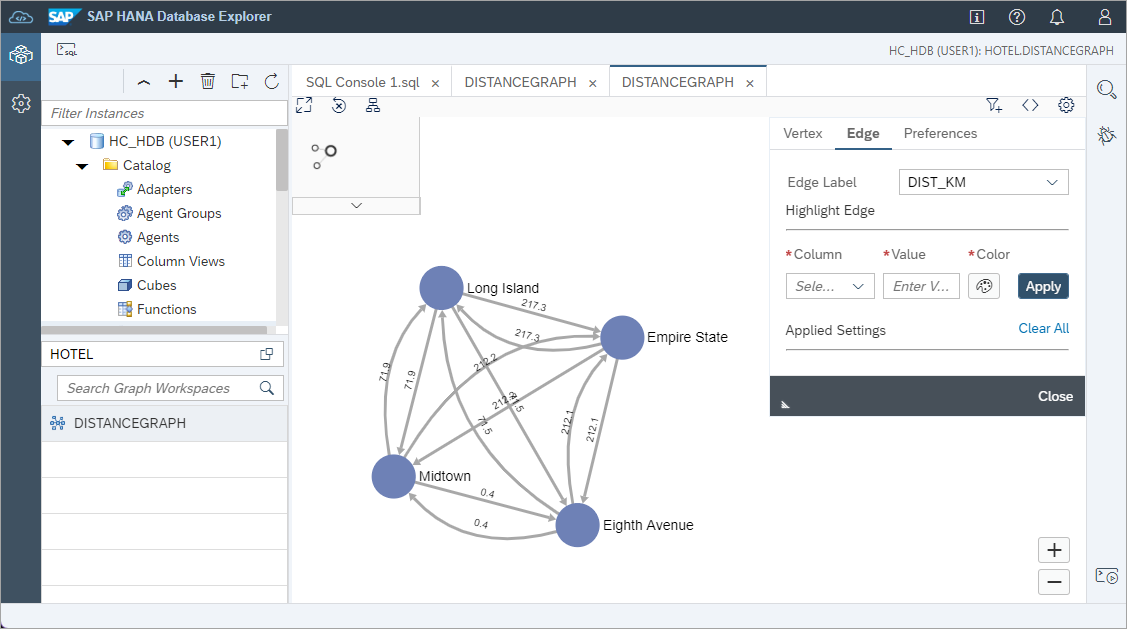Image resolution: width=1127 pixels, height=629 pixels.
Task: Open notifications bell icon
Action: (1057, 17)
